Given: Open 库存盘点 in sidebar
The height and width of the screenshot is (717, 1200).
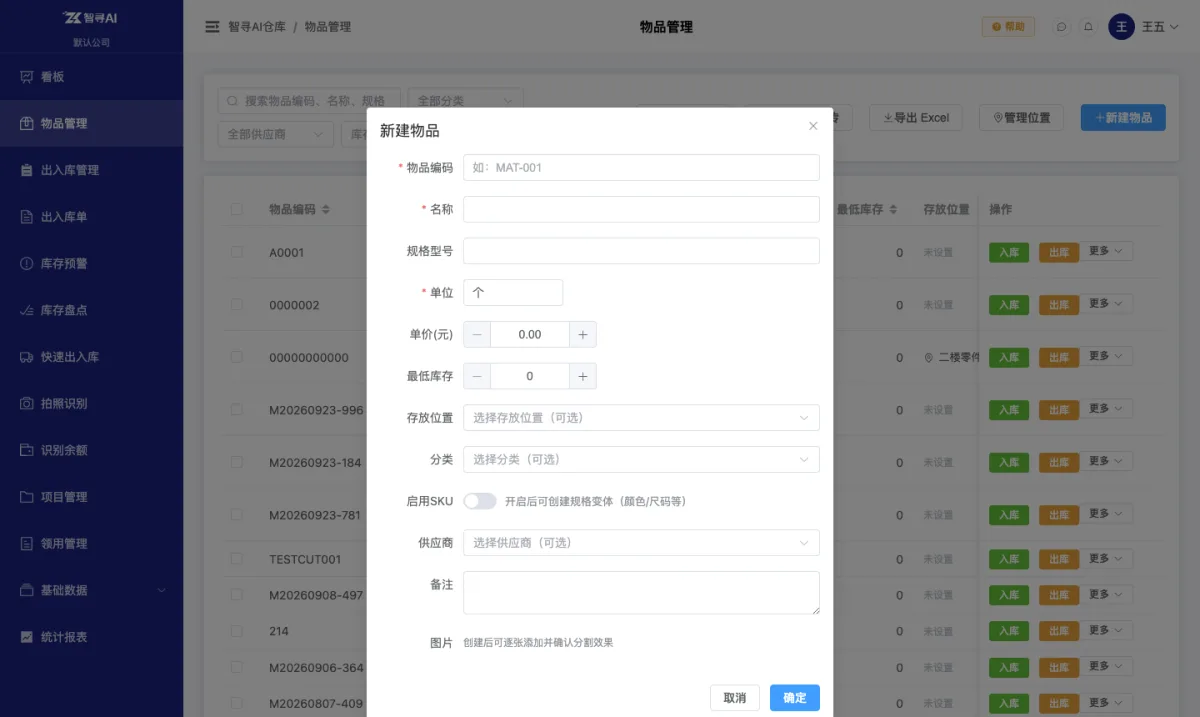Looking at the screenshot, I should 91,310.
